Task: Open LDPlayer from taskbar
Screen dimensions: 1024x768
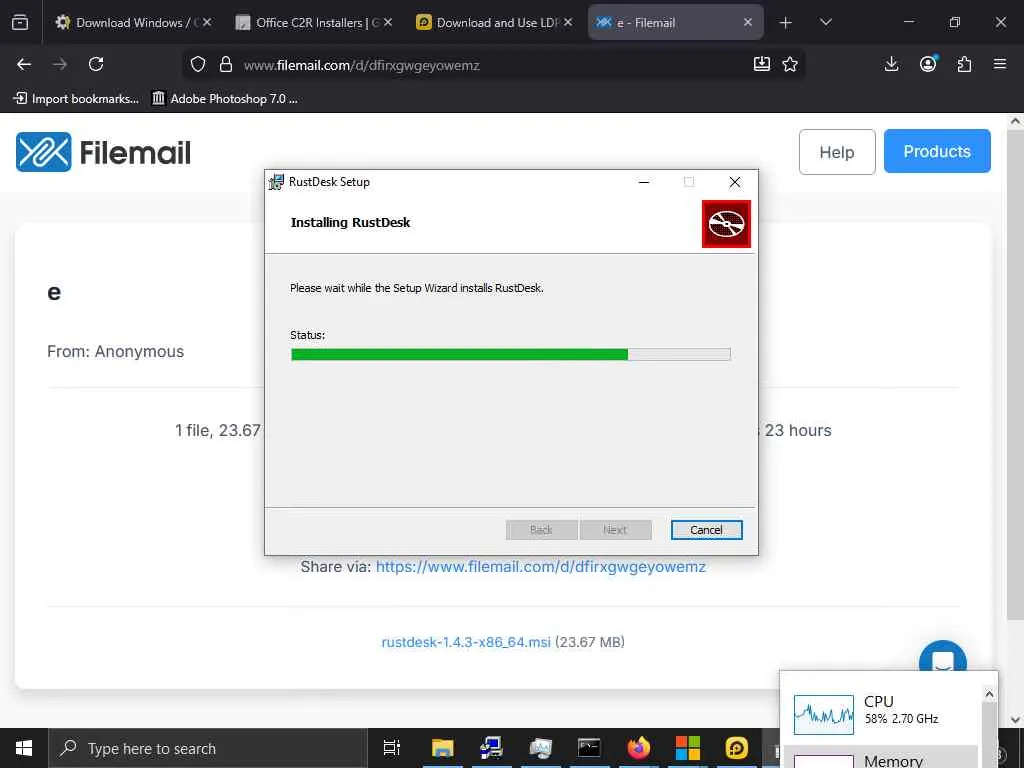Action: [737, 748]
